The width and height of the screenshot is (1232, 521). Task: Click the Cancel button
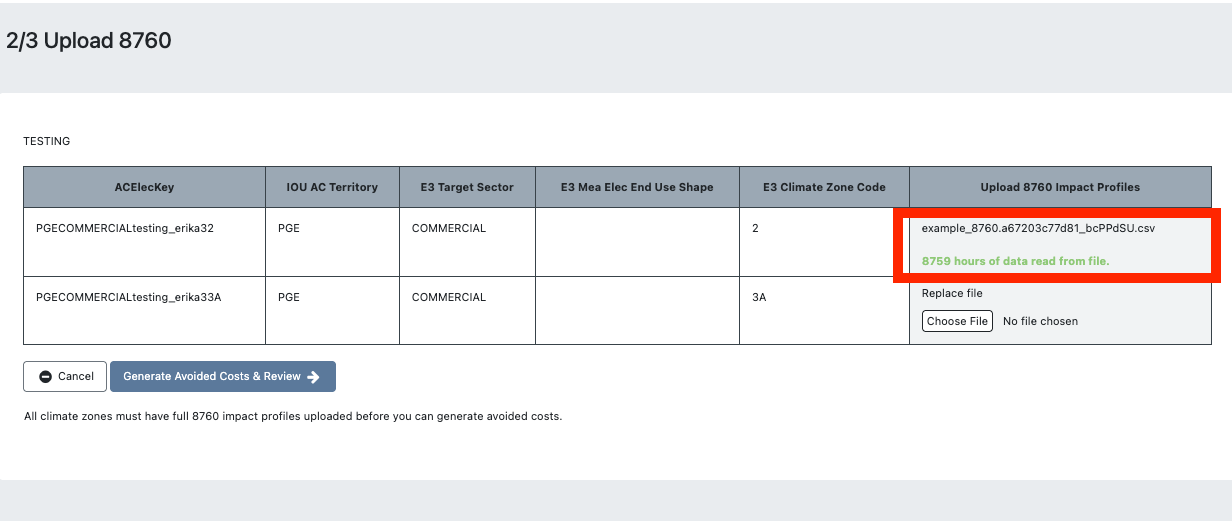coord(67,376)
